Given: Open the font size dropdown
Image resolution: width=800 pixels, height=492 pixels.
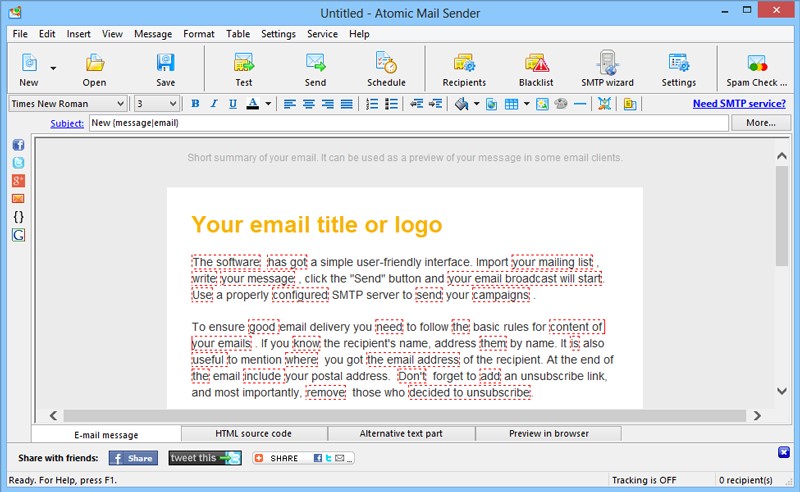Looking at the screenshot, I should click(172, 104).
